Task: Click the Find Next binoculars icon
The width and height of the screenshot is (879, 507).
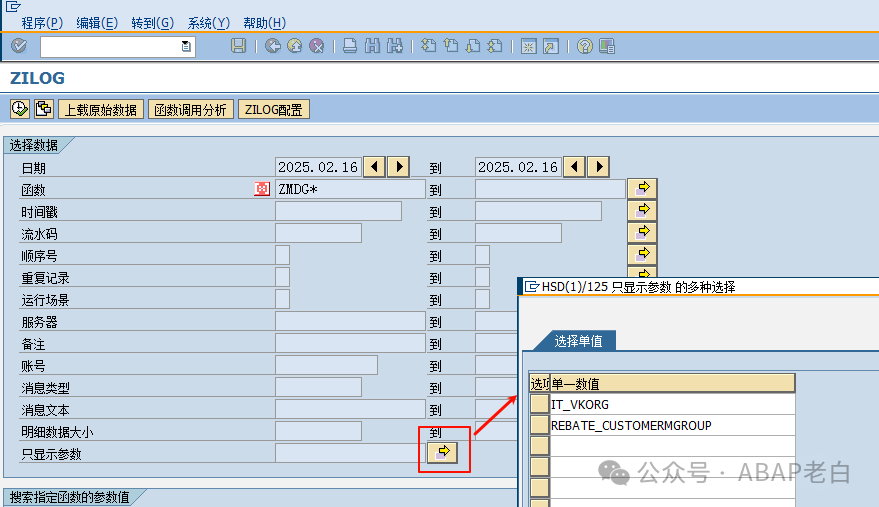Action: pos(395,46)
